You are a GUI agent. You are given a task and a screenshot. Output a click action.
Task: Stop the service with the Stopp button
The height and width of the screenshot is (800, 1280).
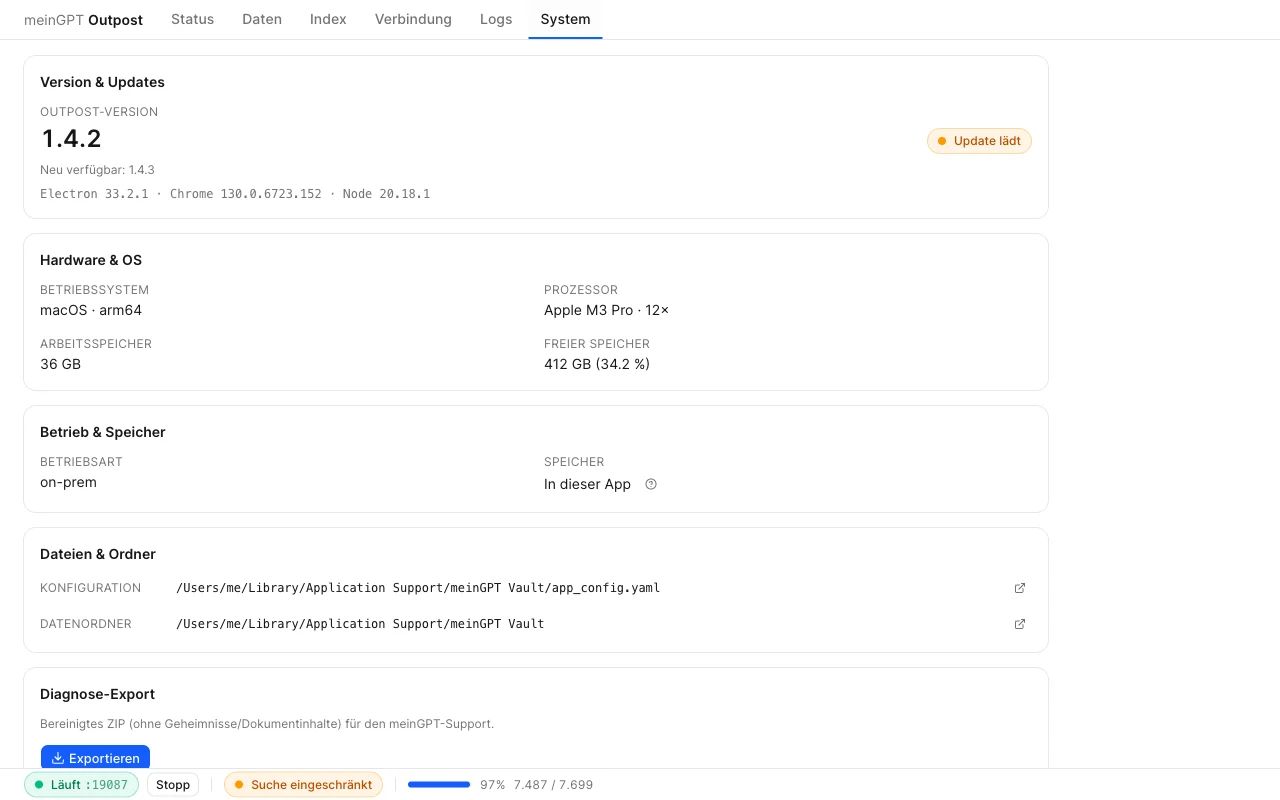point(173,785)
